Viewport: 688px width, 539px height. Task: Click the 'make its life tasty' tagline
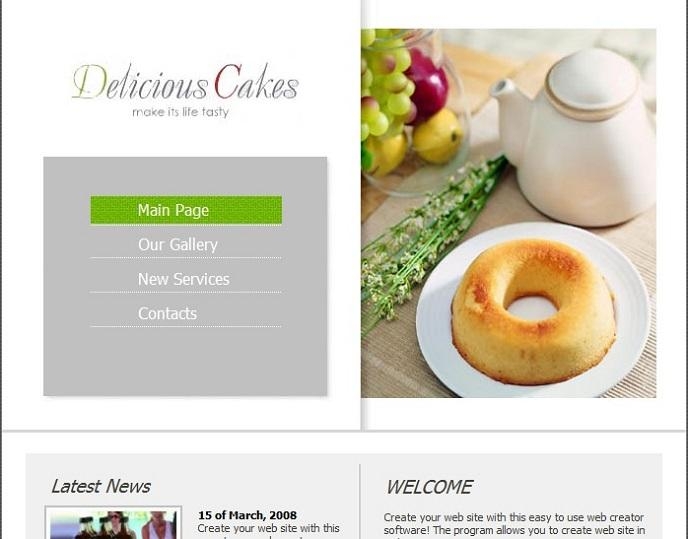click(180, 112)
